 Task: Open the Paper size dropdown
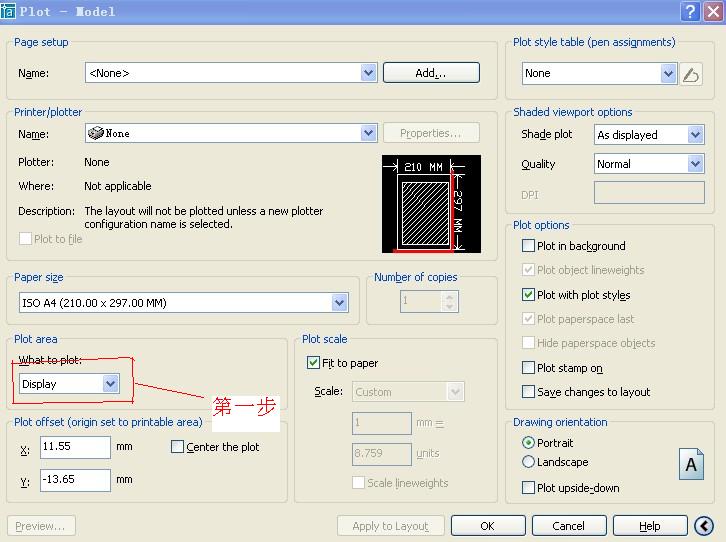339,303
